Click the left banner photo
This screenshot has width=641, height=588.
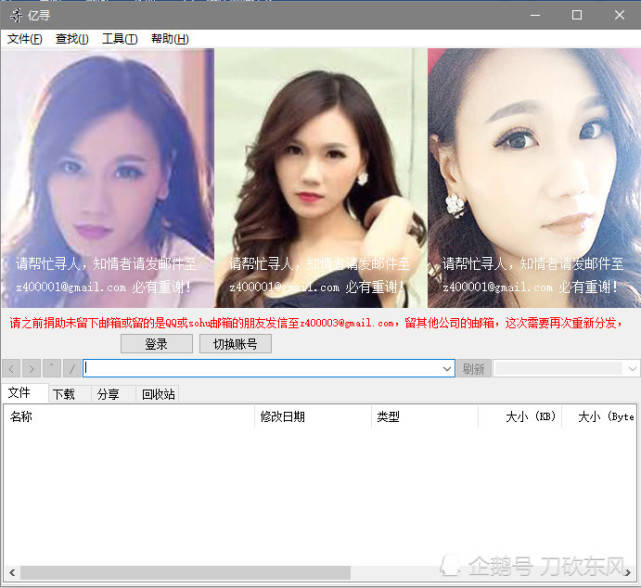[108, 178]
